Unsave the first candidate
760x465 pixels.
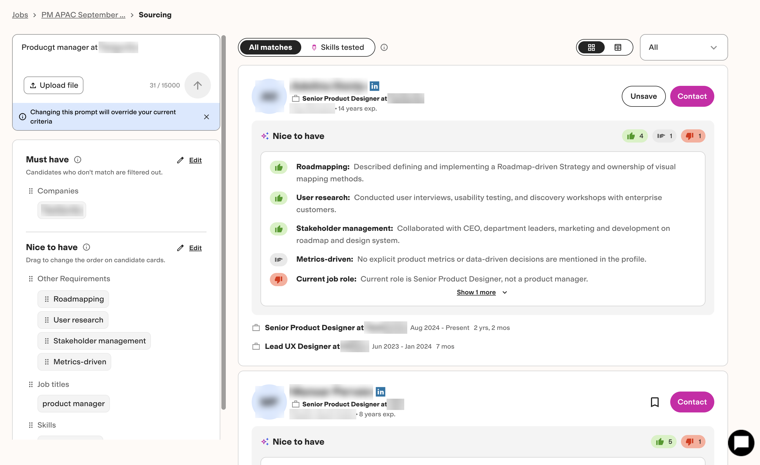point(643,96)
